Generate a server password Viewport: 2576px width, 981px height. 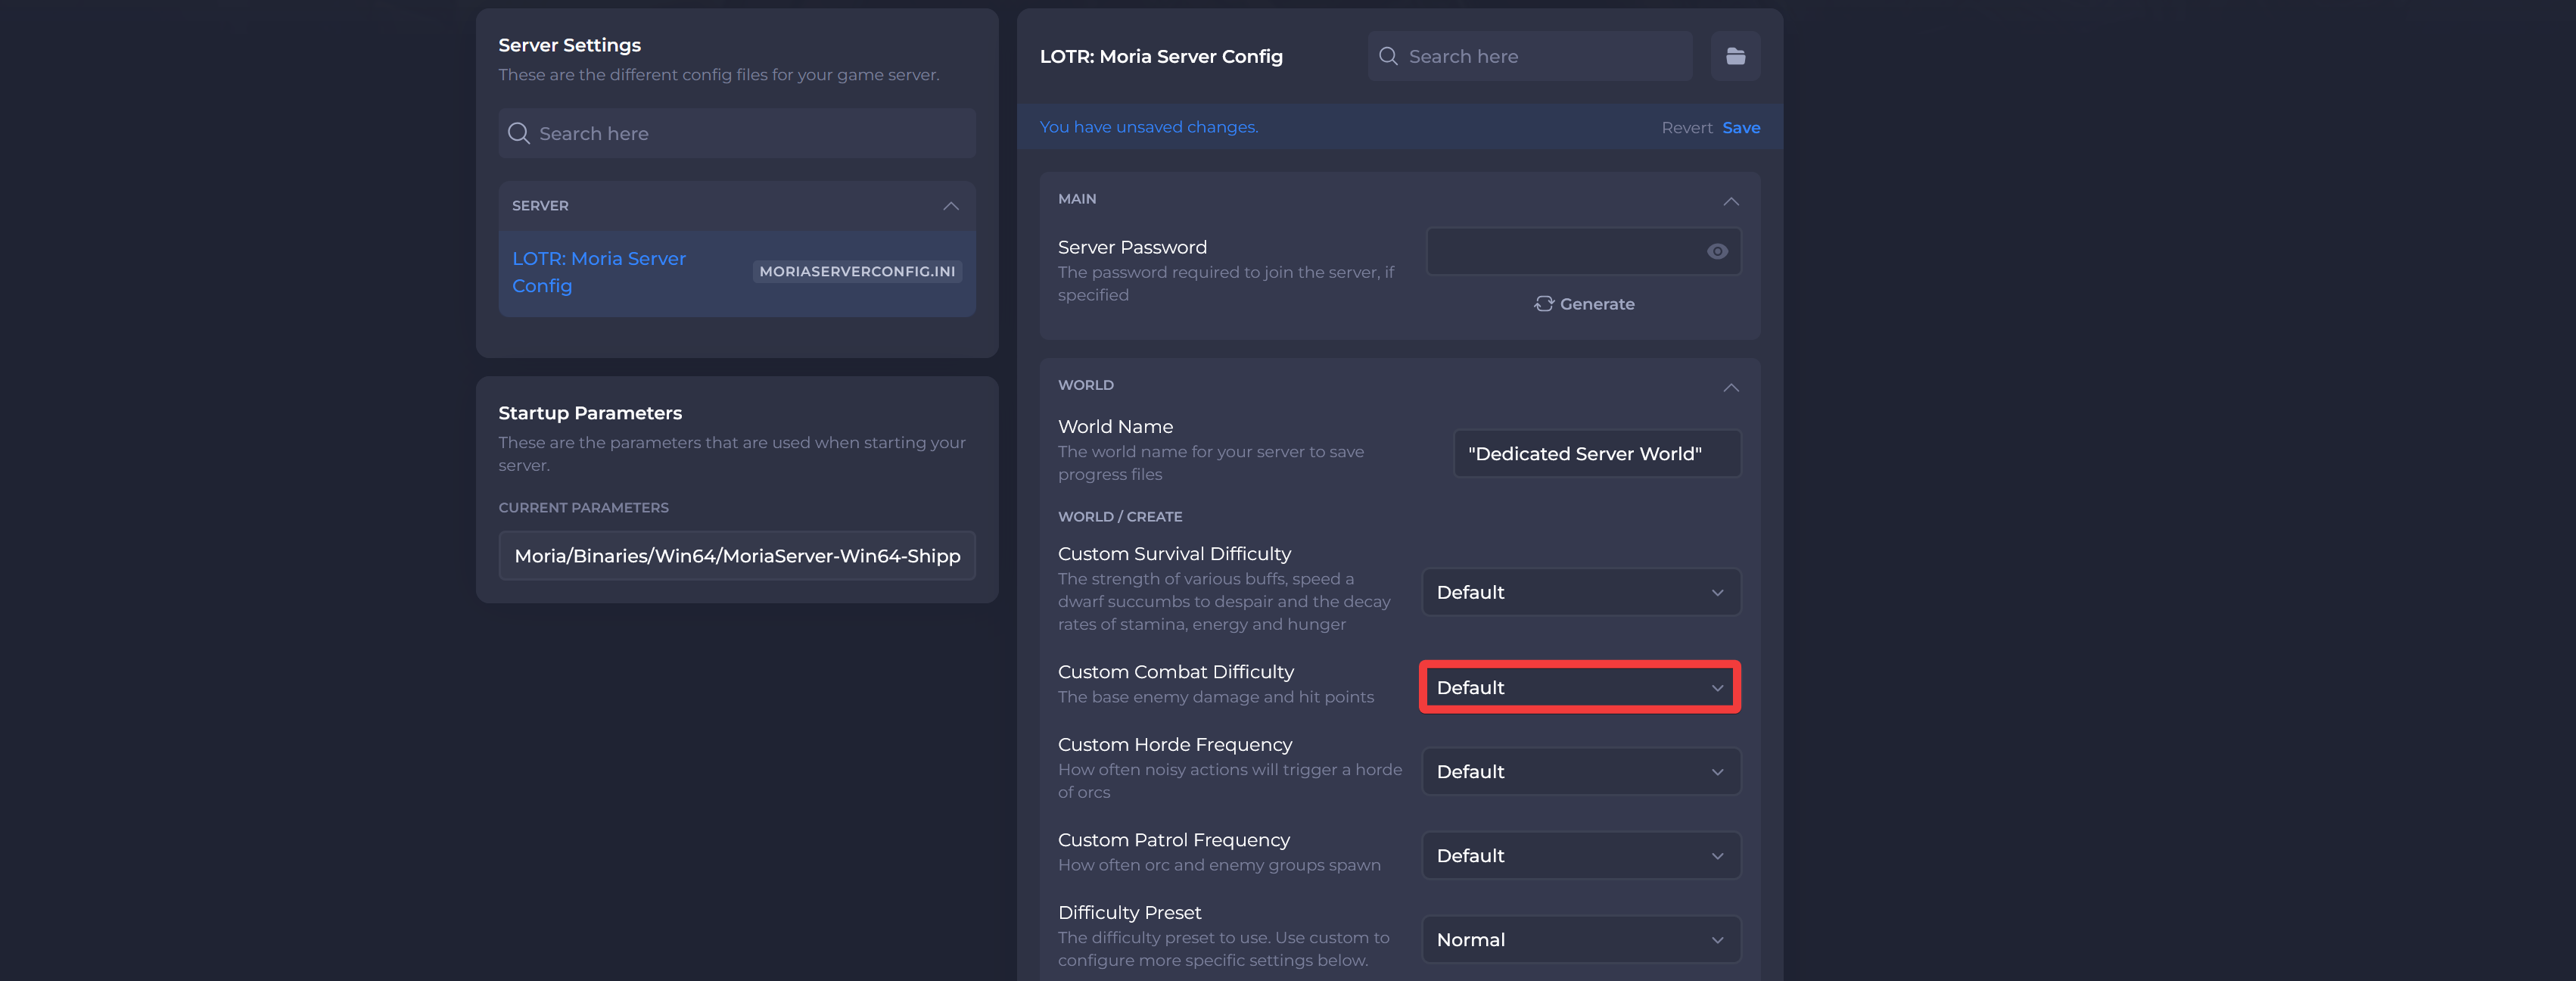(1584, 303)
